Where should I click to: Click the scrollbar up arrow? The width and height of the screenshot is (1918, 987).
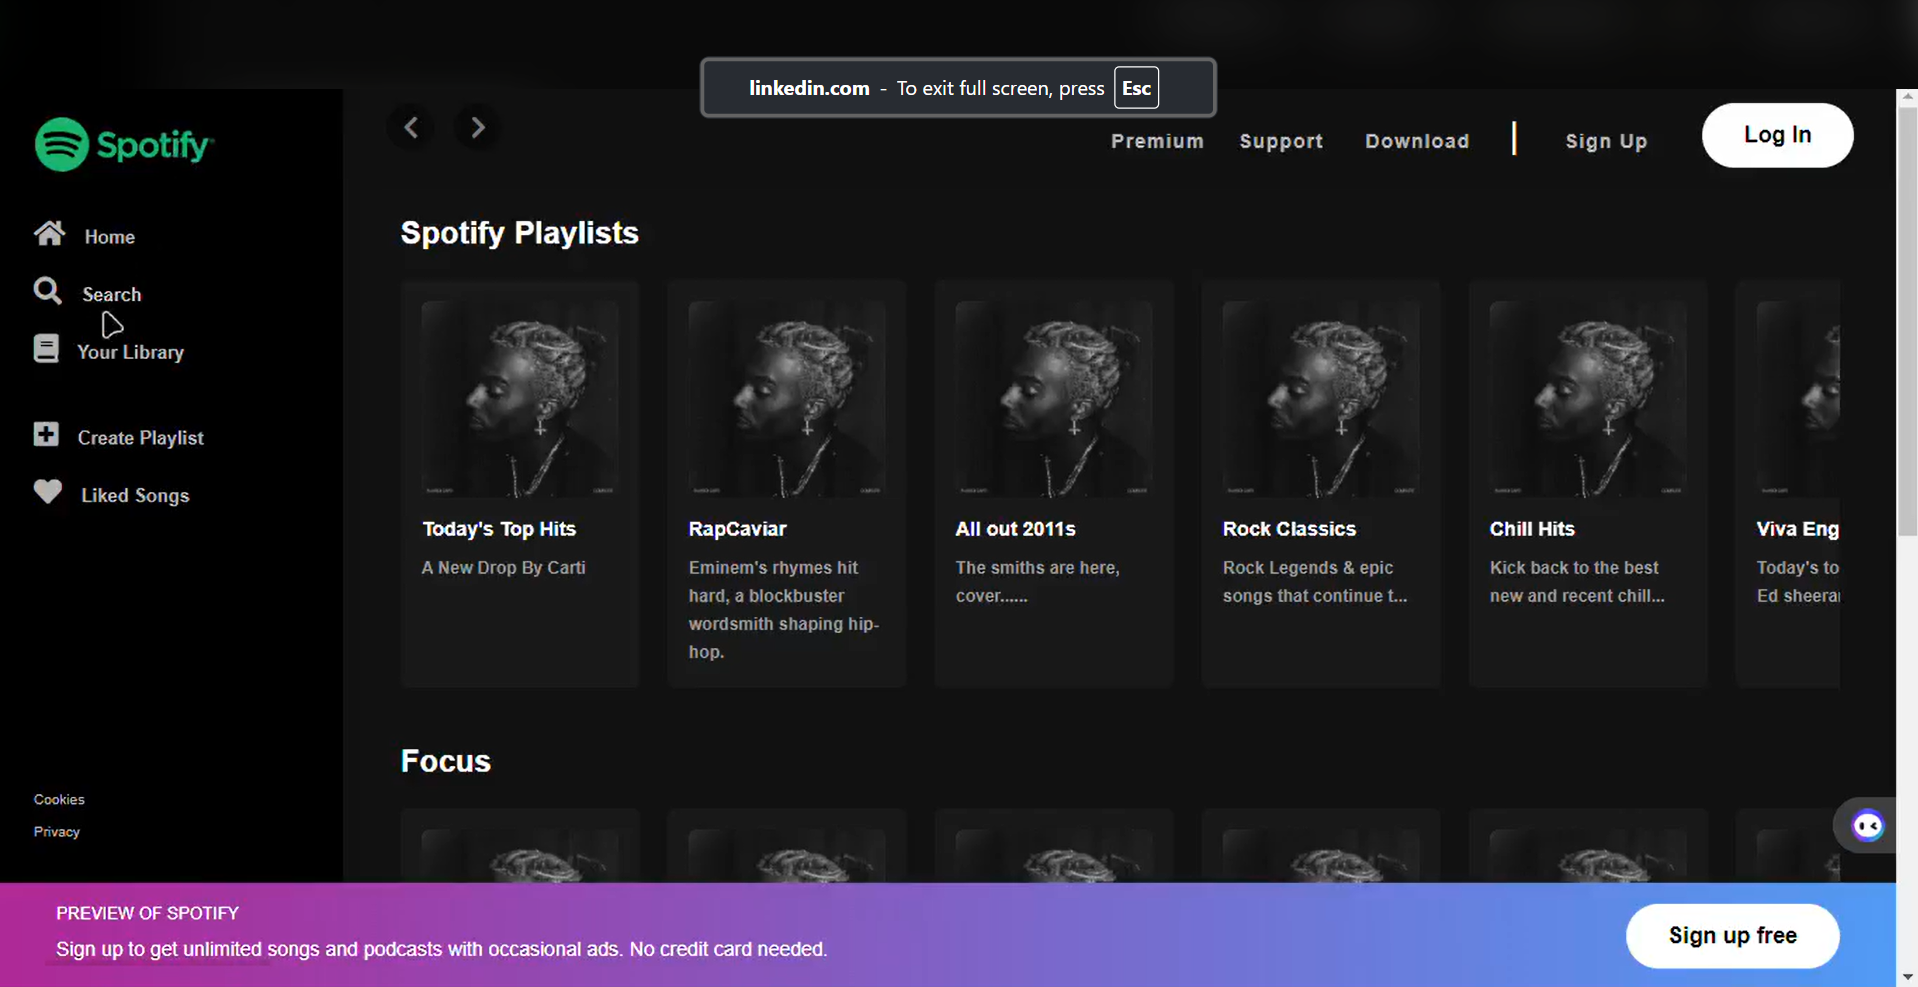click(x=1907, y=97)
